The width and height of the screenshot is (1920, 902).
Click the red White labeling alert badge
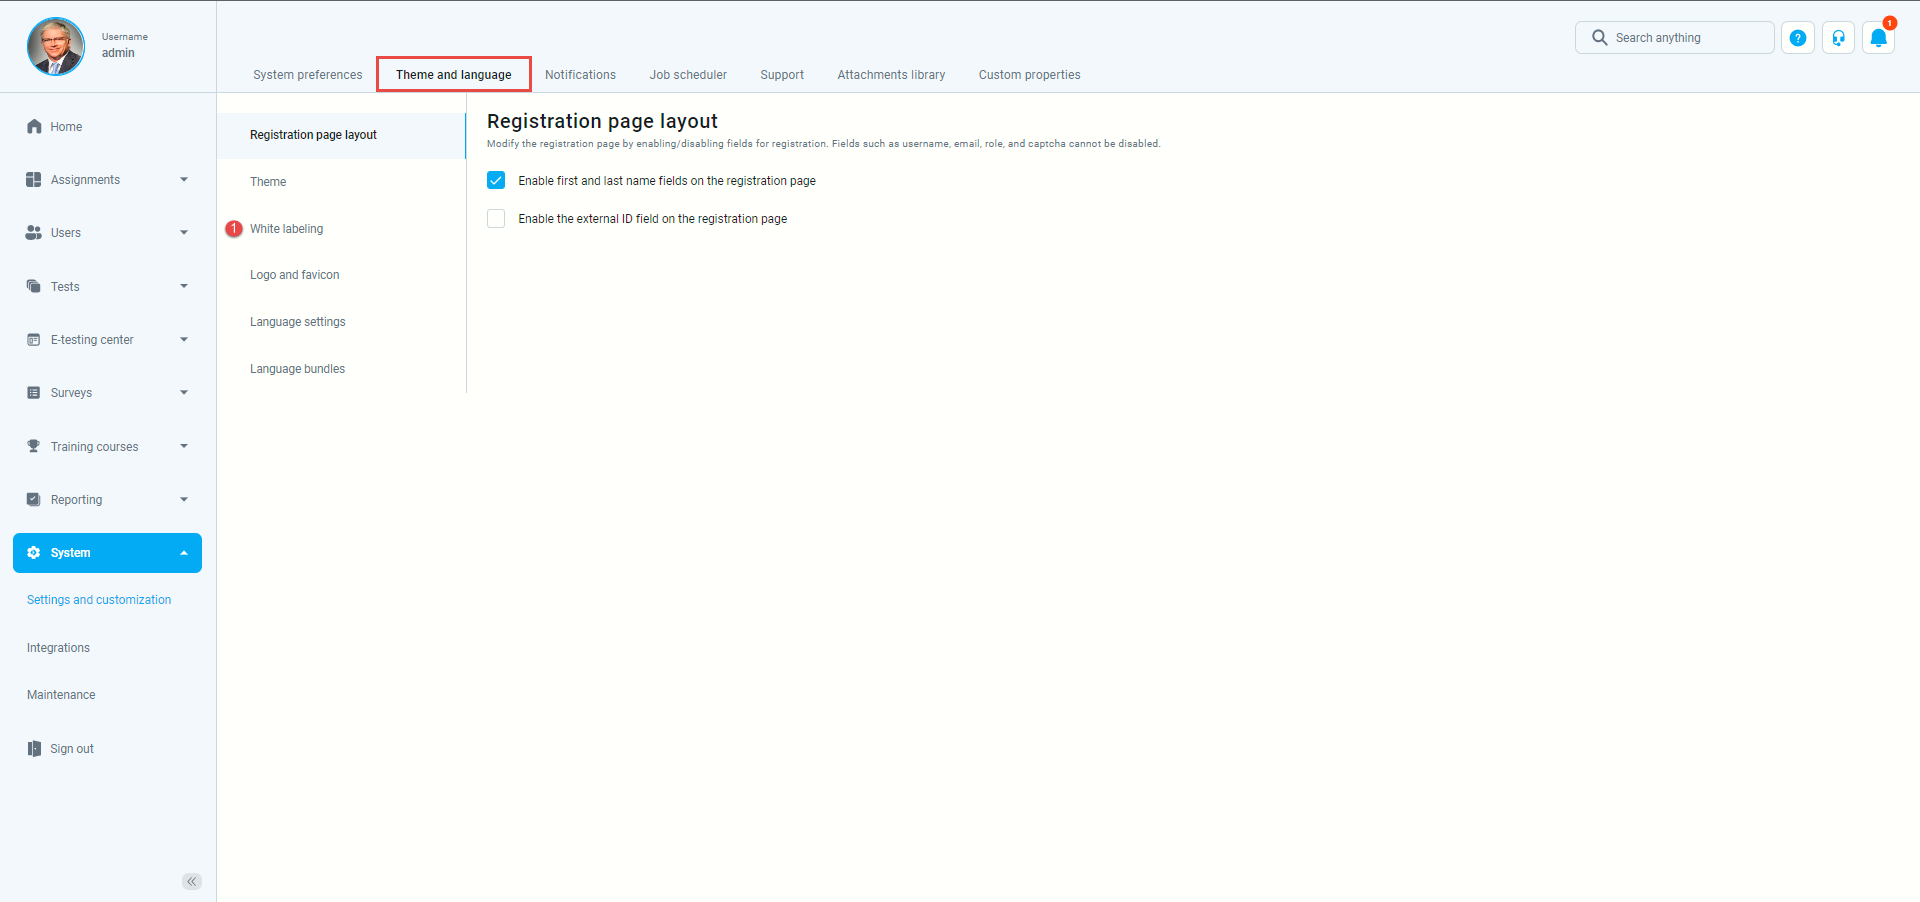pyautogui.click(x=234, y=229)
